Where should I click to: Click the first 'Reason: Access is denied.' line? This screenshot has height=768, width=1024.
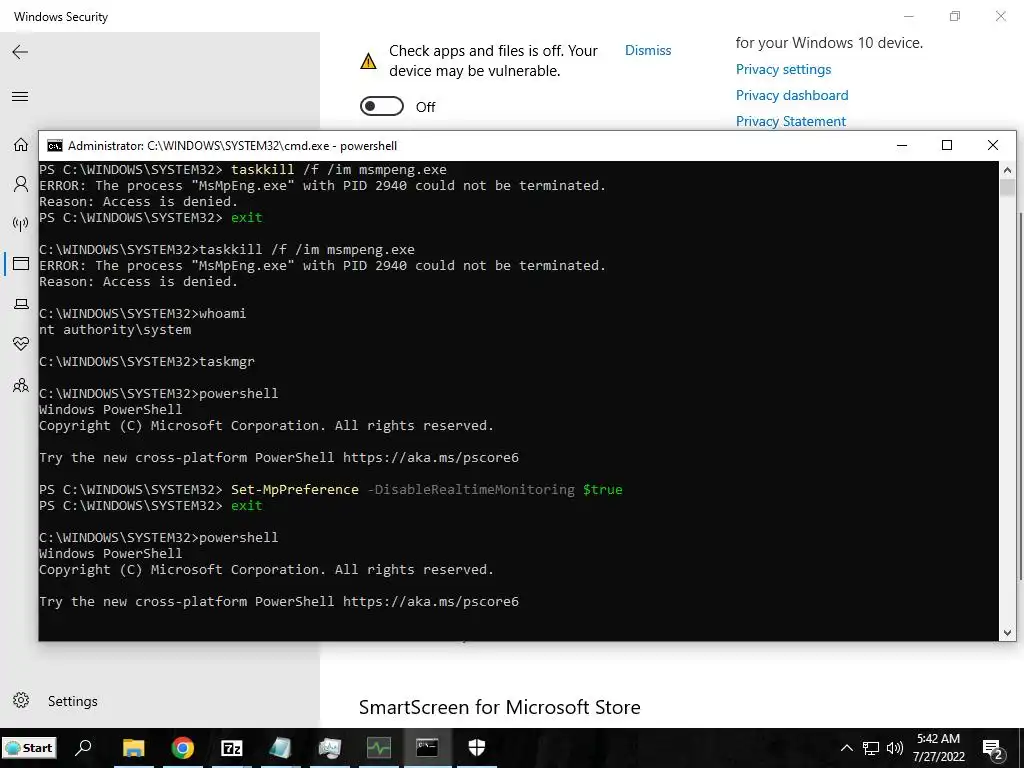138,202
